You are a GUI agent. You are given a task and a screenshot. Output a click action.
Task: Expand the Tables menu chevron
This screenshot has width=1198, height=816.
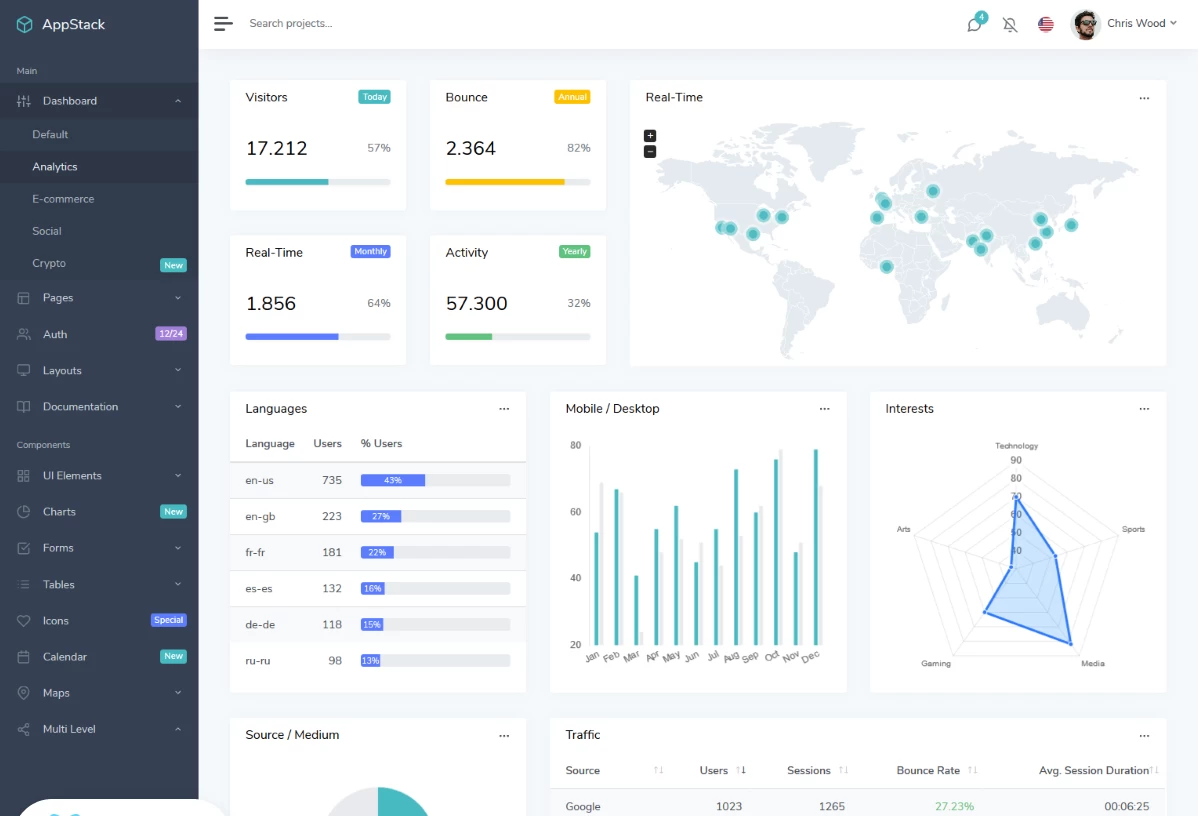pyautogui.click(x=178, y=584)
